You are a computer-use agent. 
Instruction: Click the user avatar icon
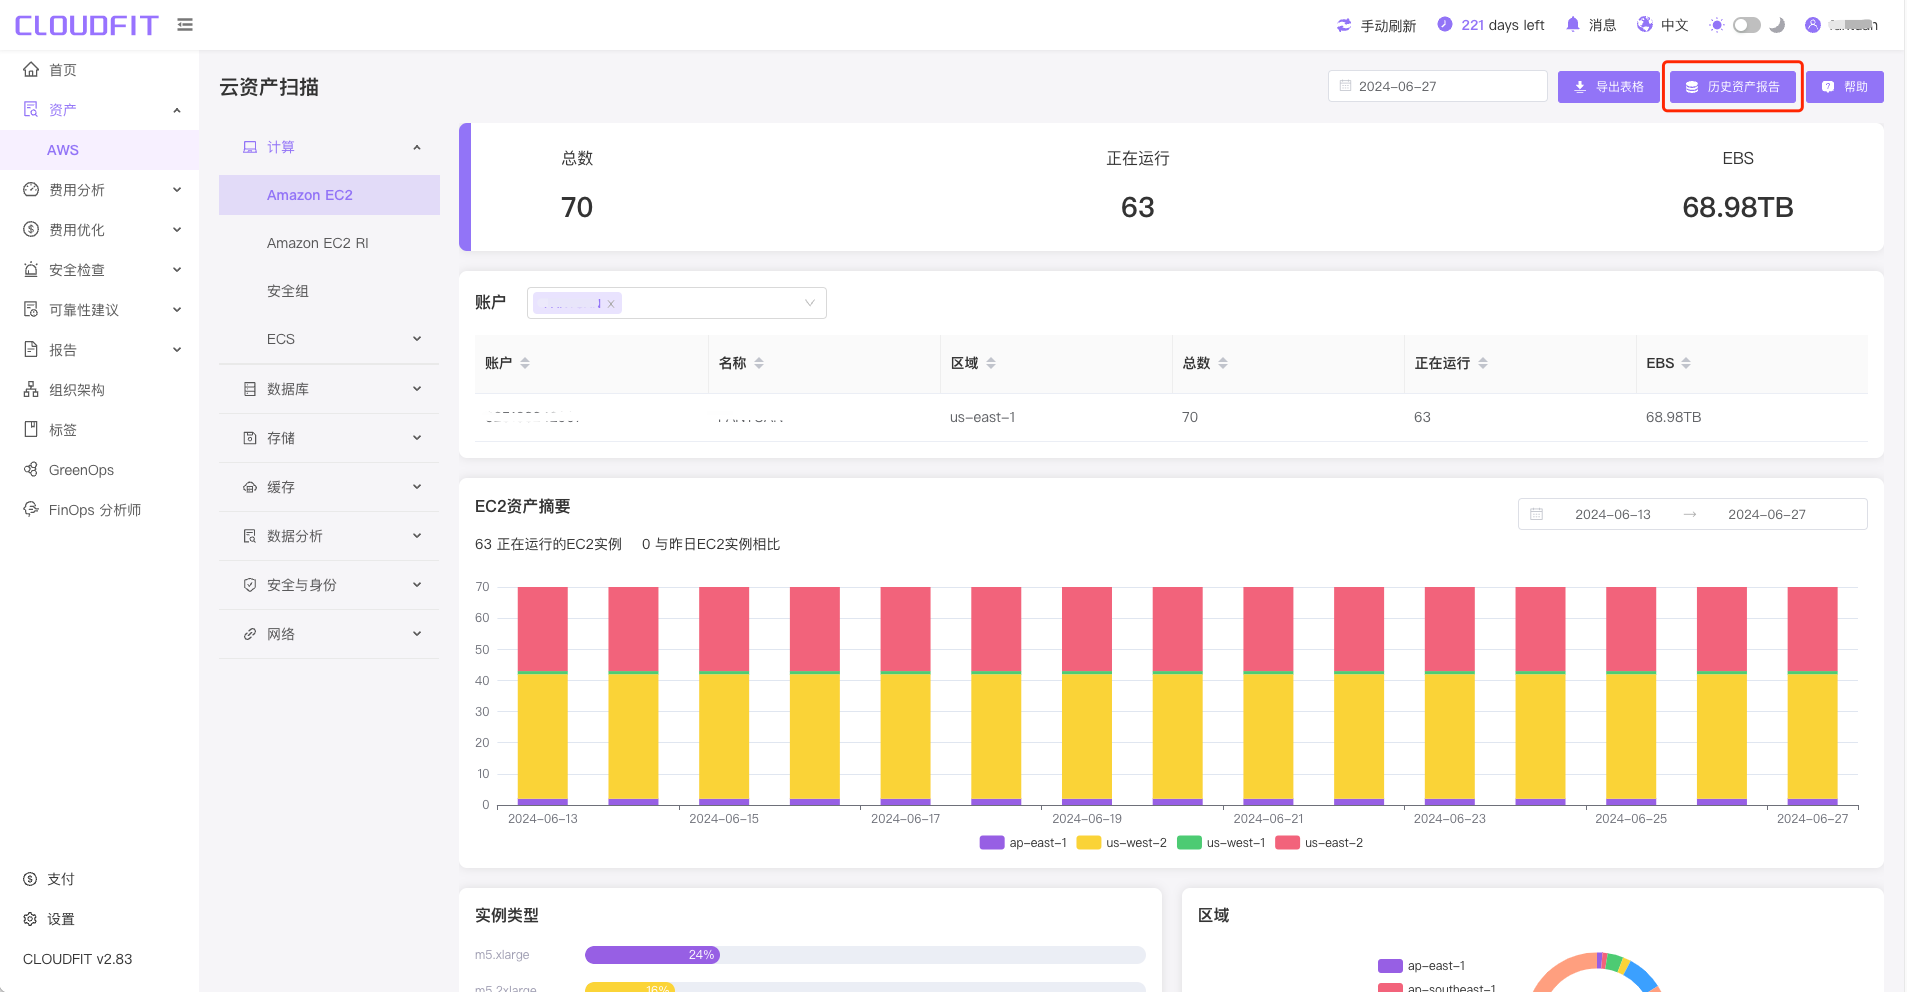tap(1813, 25)
